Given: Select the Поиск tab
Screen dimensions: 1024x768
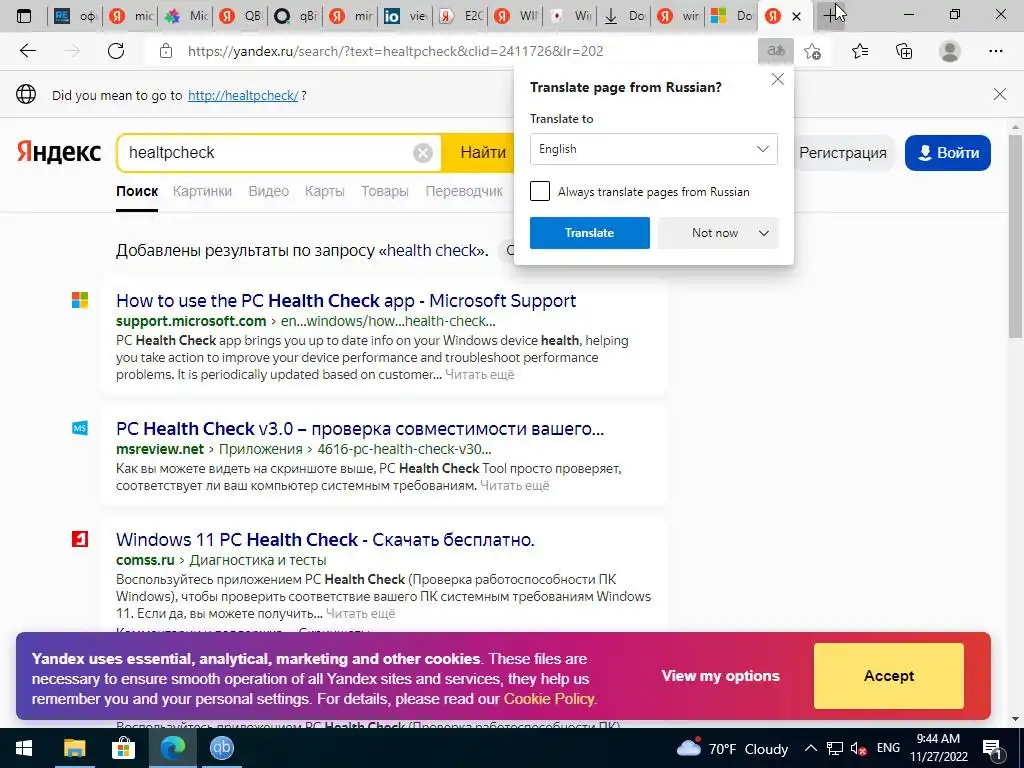Looking at the screenshot, I should [x=137, y=191].
